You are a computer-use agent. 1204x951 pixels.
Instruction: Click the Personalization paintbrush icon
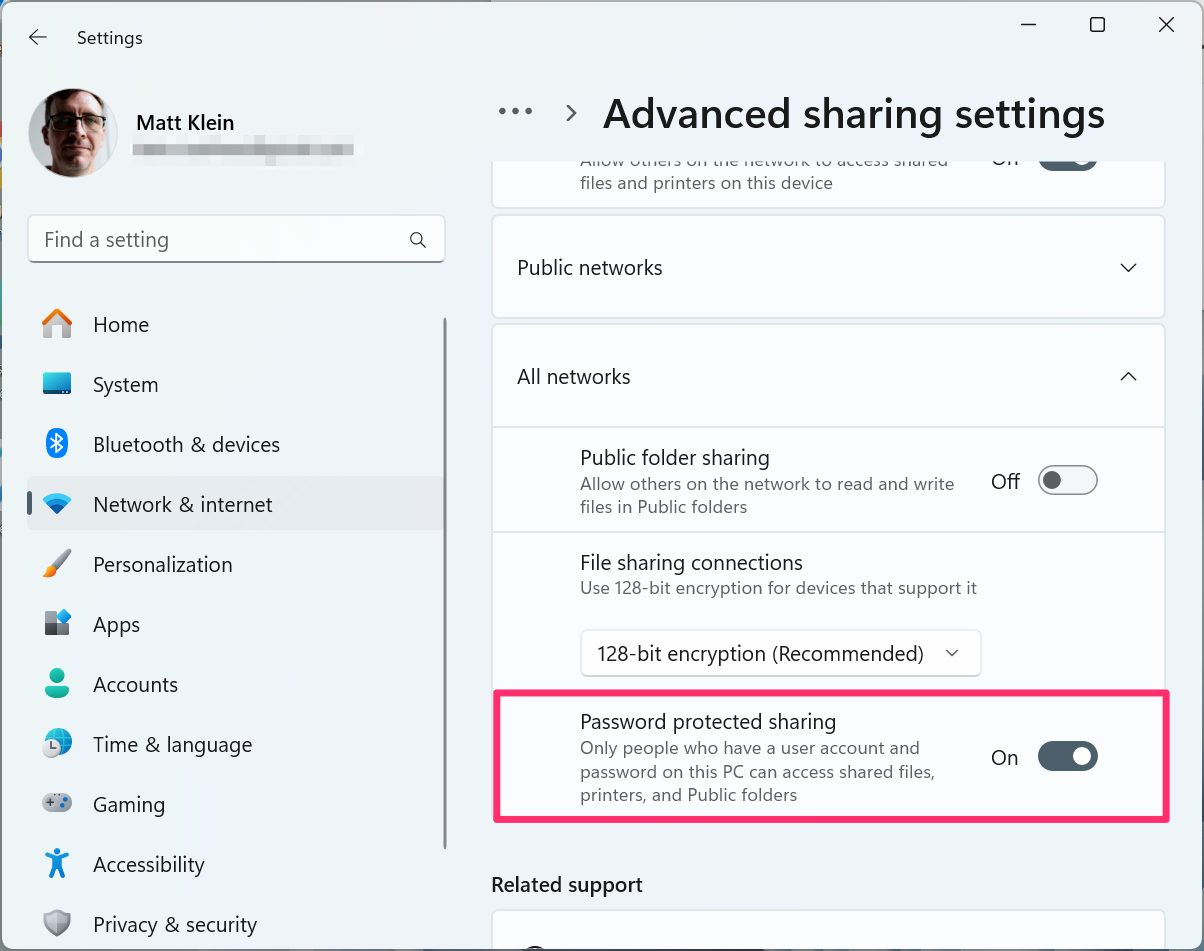[x=57, y=564]
